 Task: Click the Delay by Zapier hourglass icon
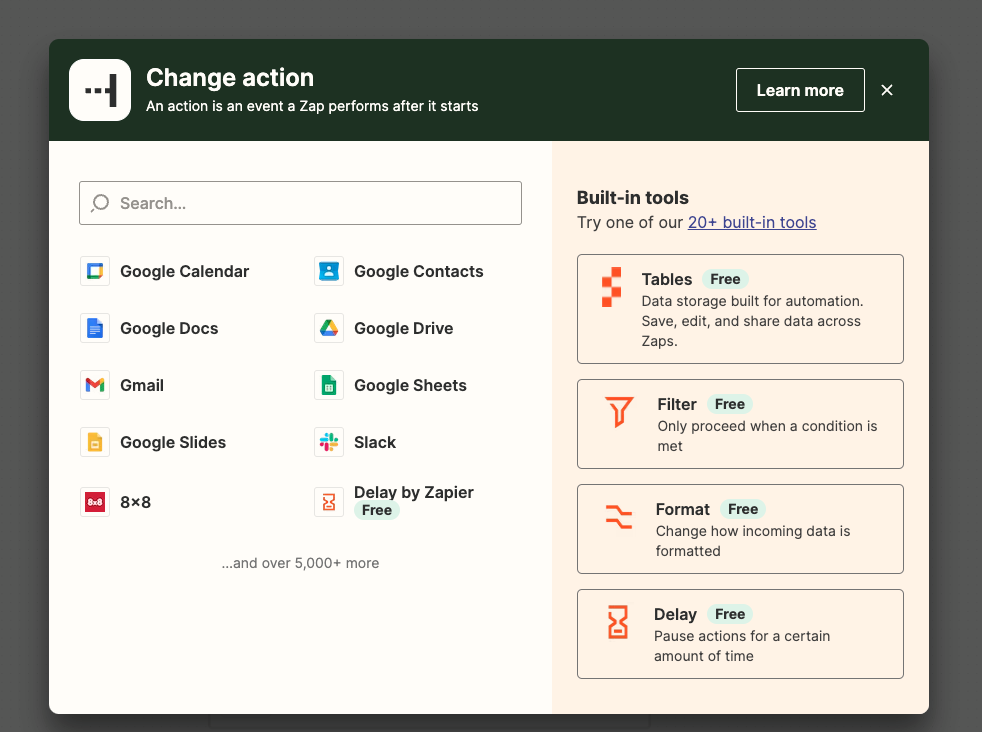tap(329, 502)
